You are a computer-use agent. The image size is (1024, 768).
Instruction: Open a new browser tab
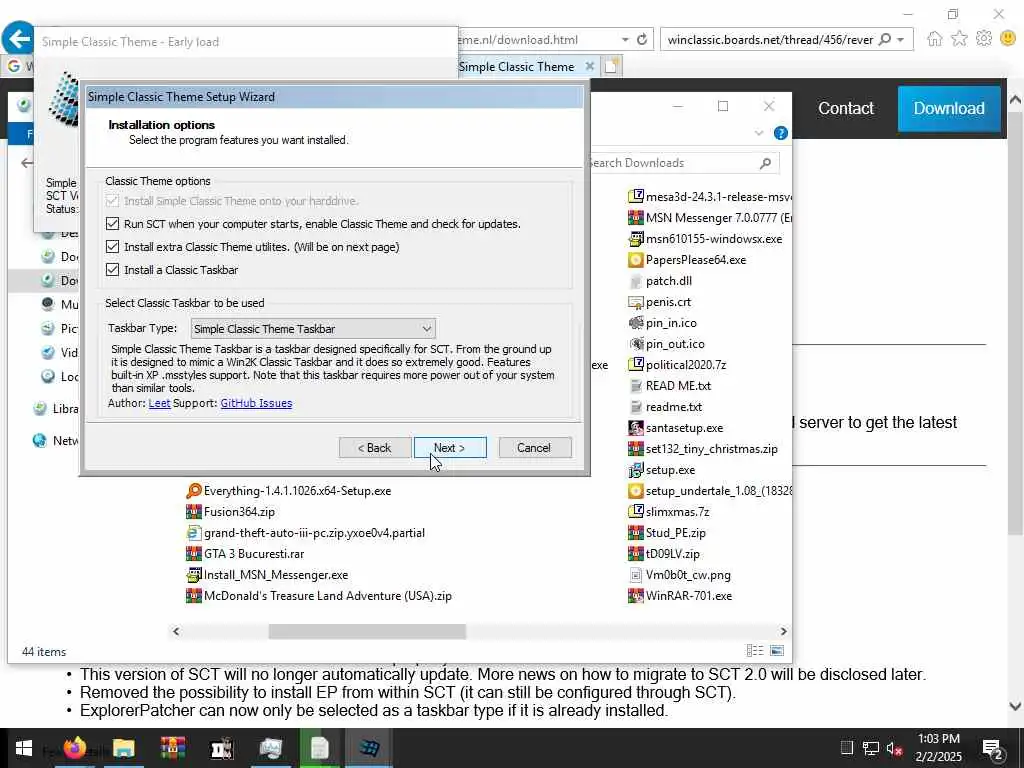pyautogui.click(x=611, y=66)
